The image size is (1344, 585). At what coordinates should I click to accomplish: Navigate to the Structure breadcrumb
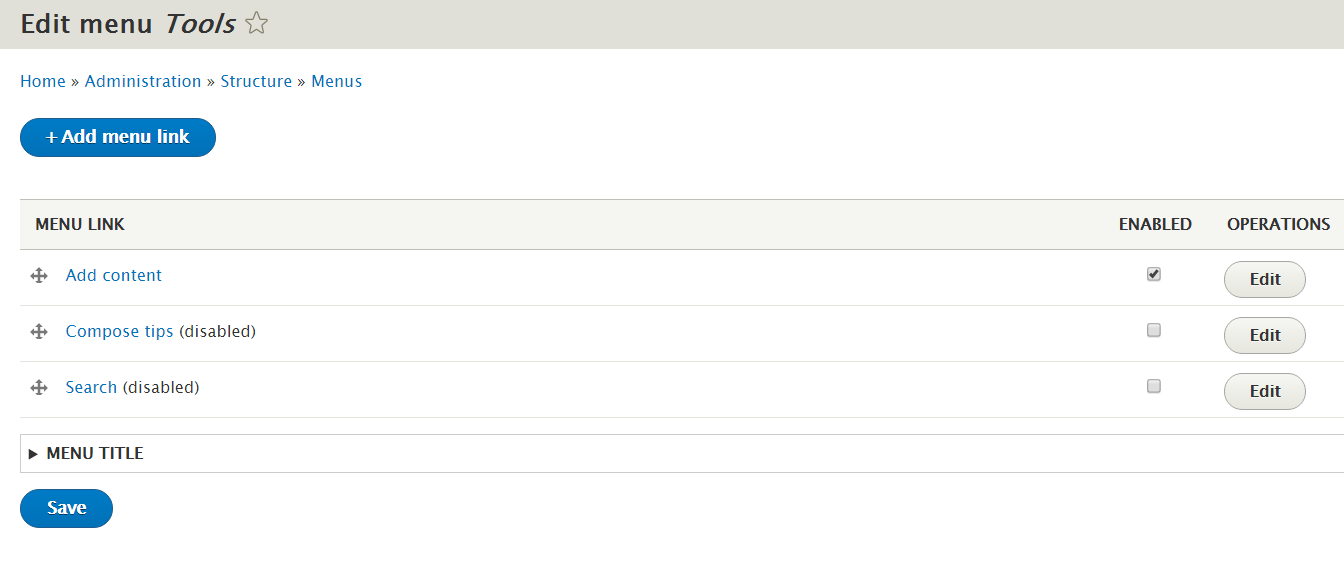coord(256,81)
